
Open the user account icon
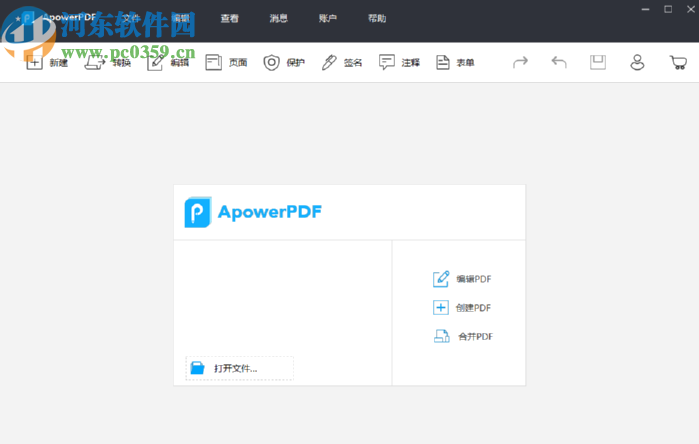637,62
